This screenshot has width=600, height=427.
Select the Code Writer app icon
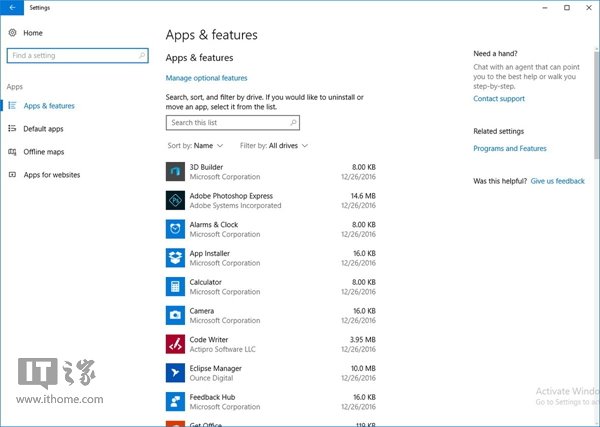click(x=175, y=344)
